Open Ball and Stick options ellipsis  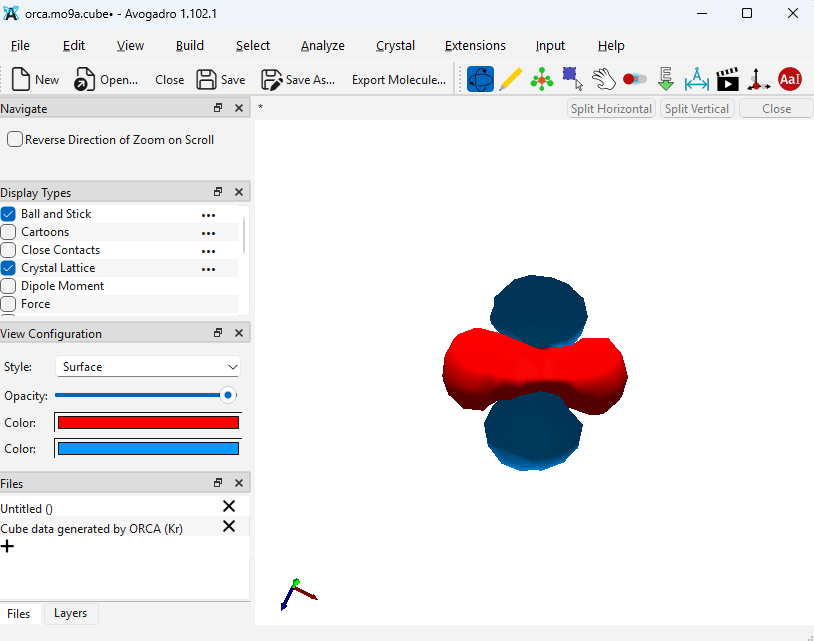[x=208, y=214]
